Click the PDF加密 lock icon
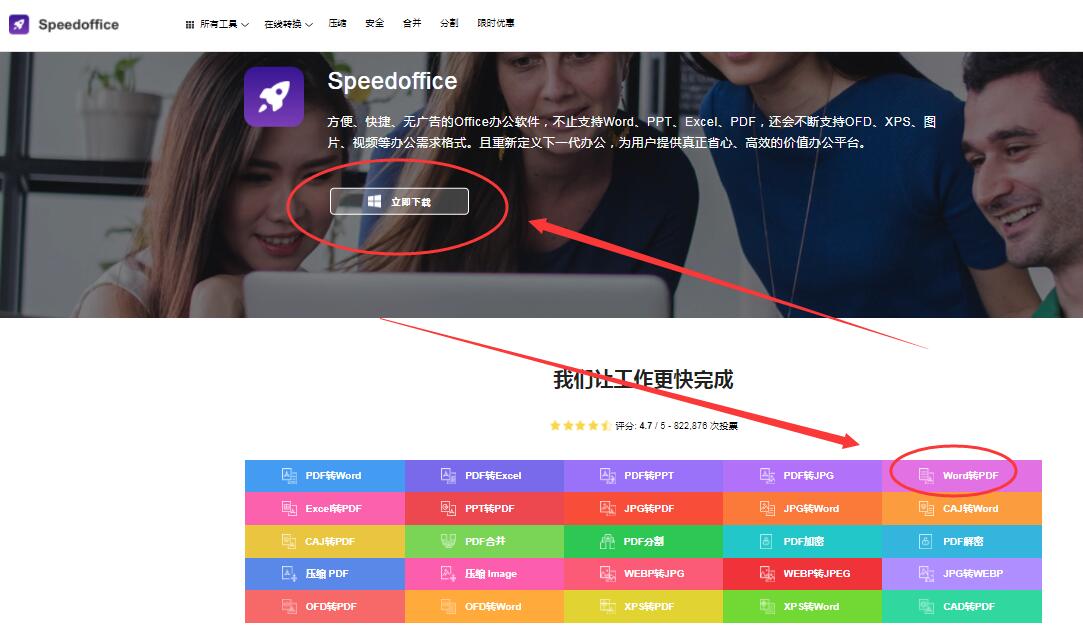The image size is (1083, 632). [x=766, y=542]
